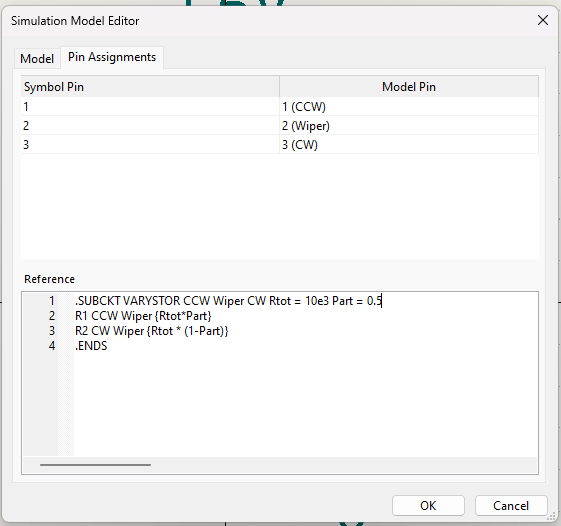The image size is (561, 526).
Task: Click line number 3 in editor gutter
Action: click(x=52, y=331)
